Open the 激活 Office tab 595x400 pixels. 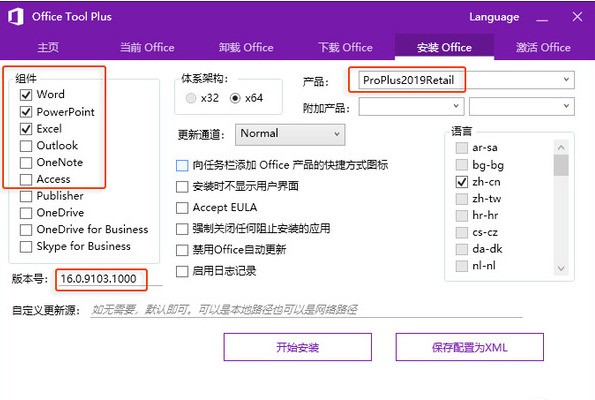tap(543, 47)
